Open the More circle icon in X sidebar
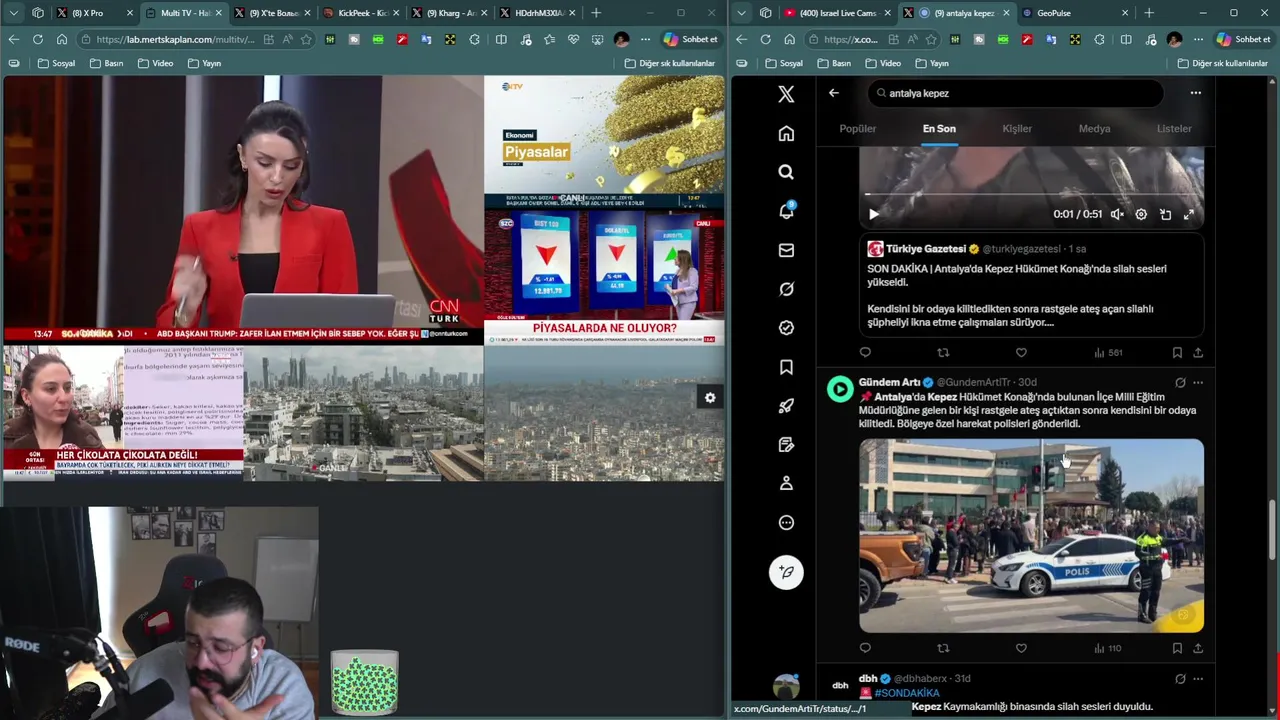 point(786,522)
